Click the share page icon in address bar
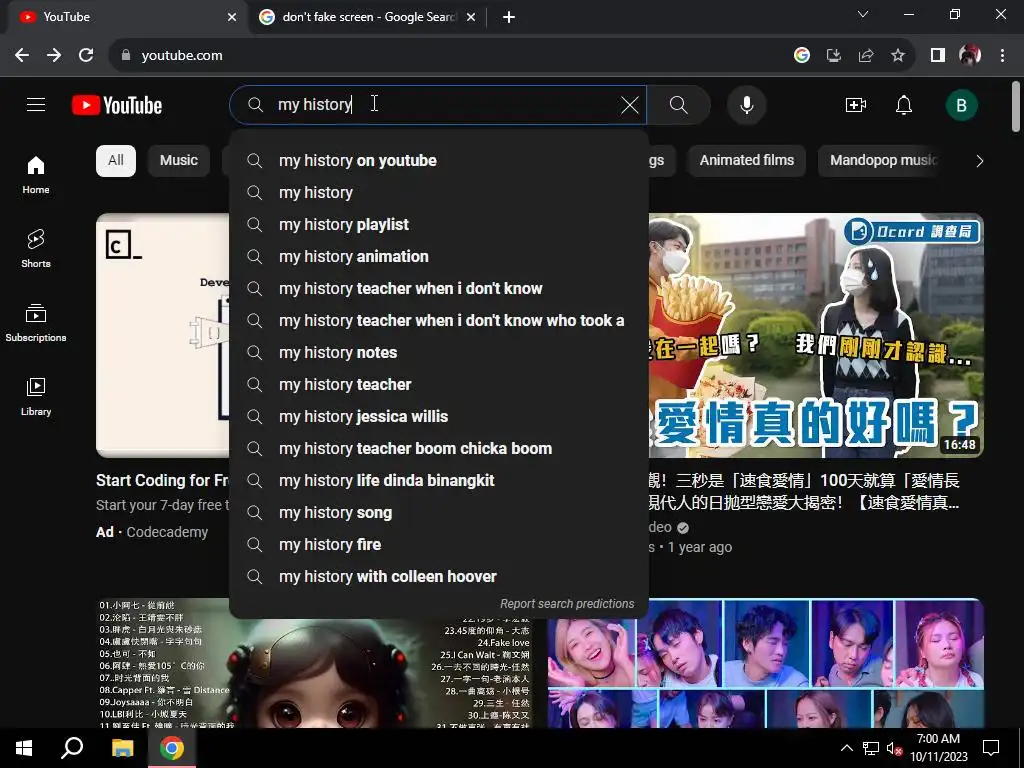Screen dimensions: 1024x768 [866, 56]
